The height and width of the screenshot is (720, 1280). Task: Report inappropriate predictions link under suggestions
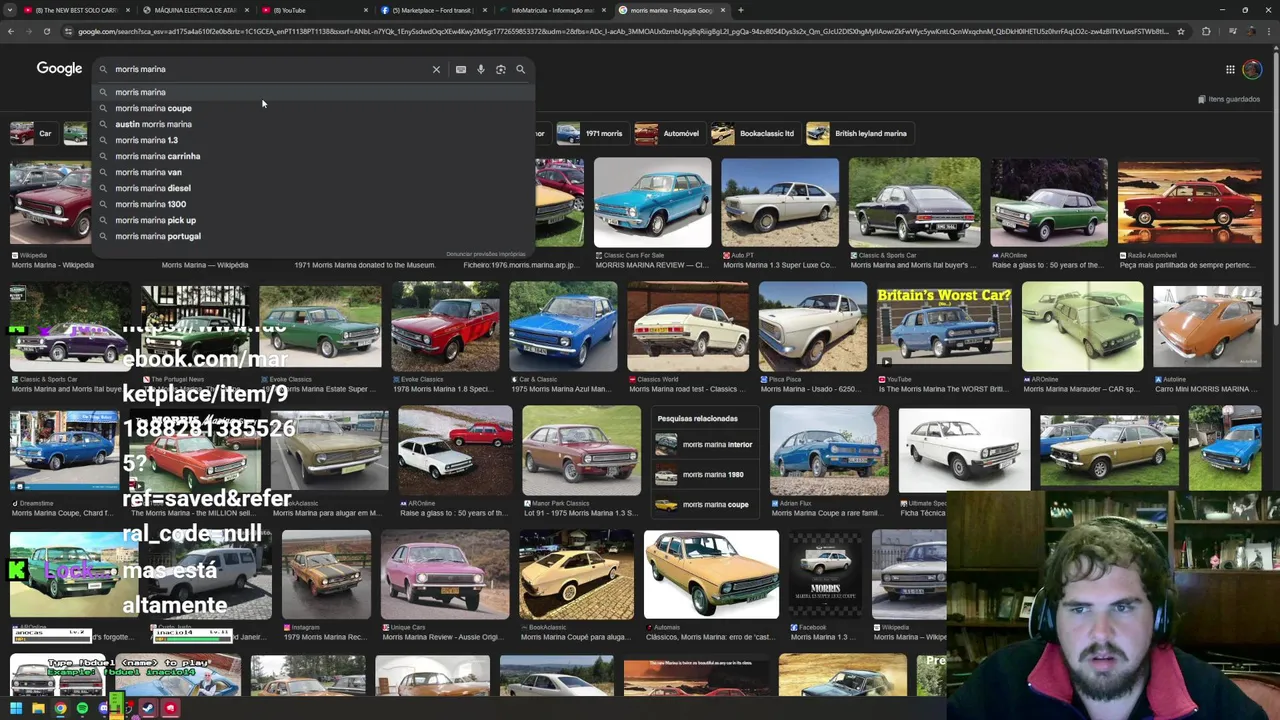click(486, 254)
